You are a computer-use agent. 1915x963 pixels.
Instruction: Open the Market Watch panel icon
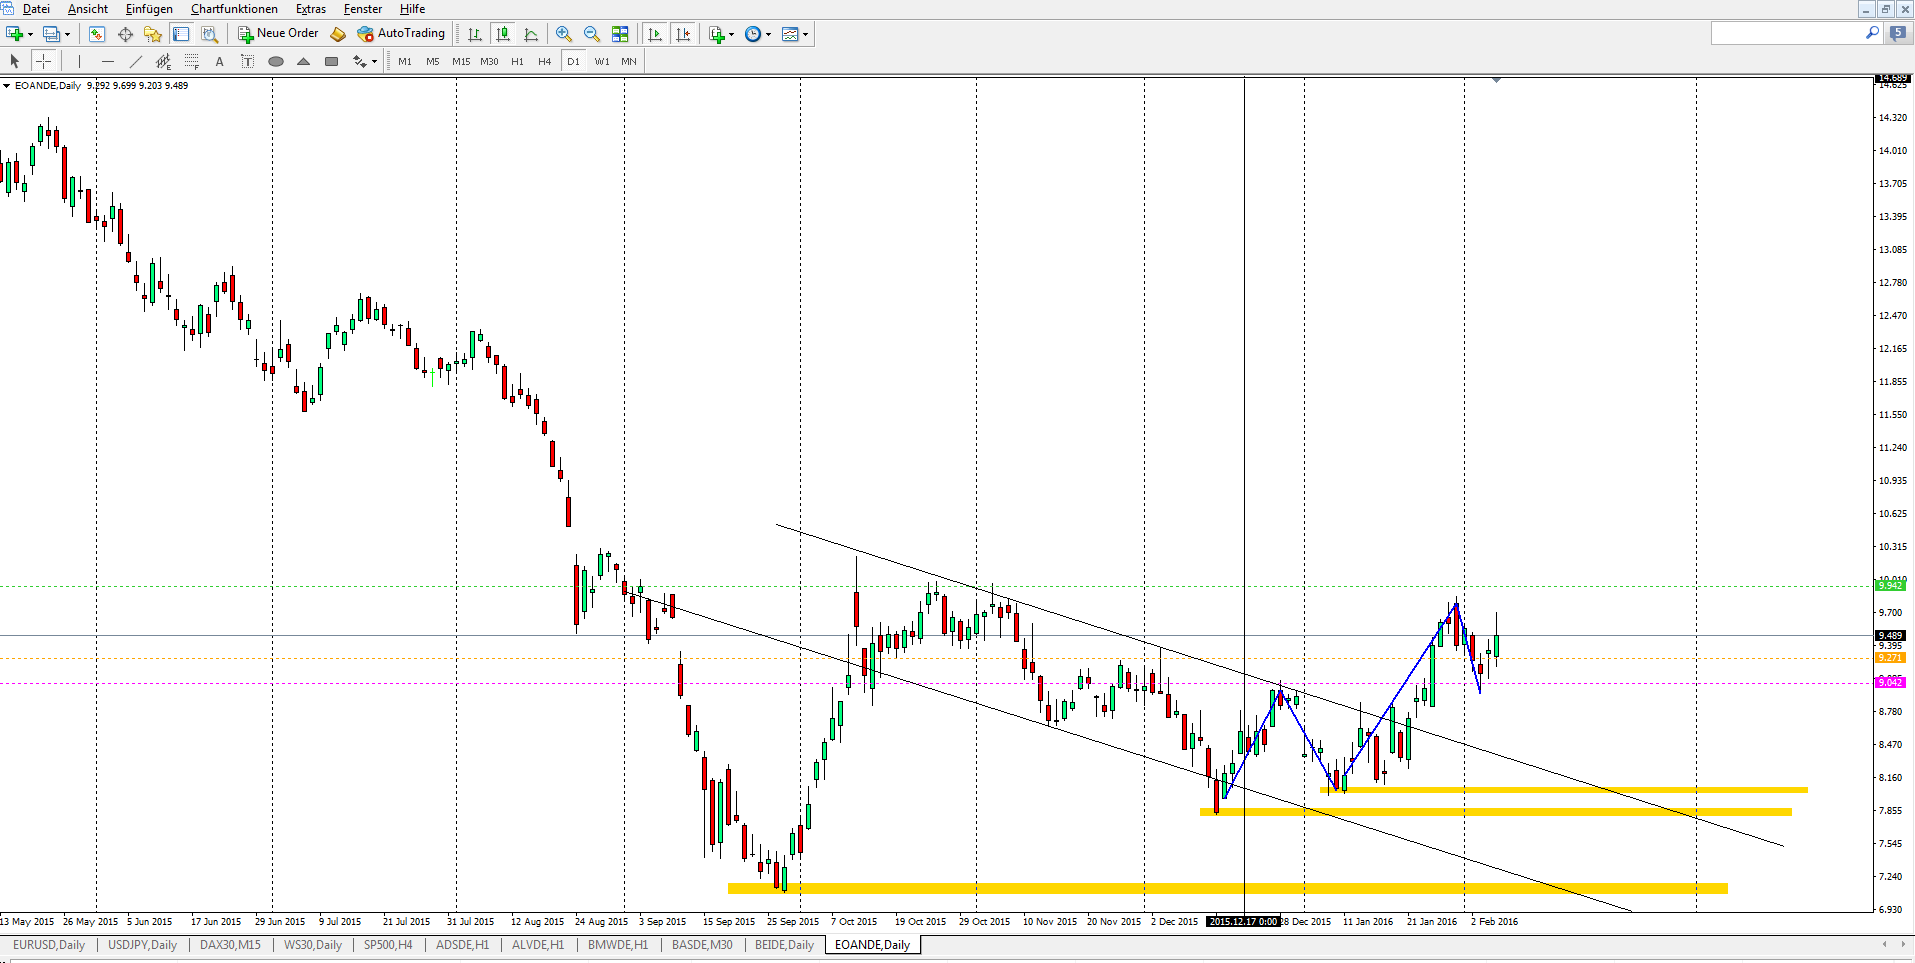[97, 34]
